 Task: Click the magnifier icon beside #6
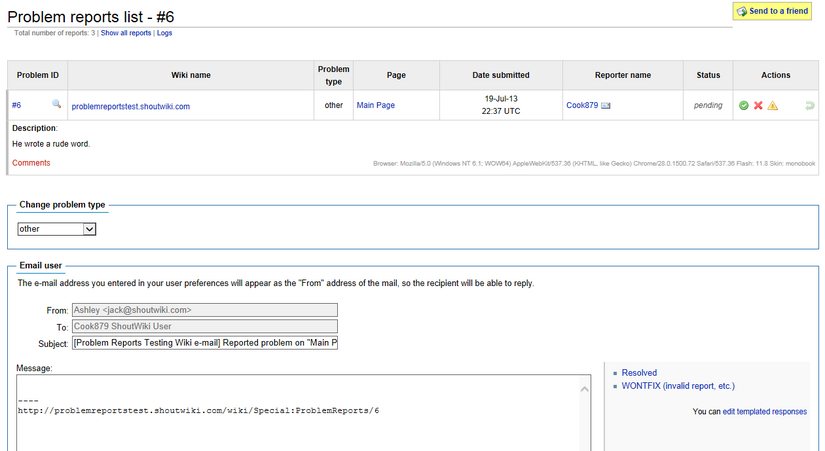[x=56, y=104]
